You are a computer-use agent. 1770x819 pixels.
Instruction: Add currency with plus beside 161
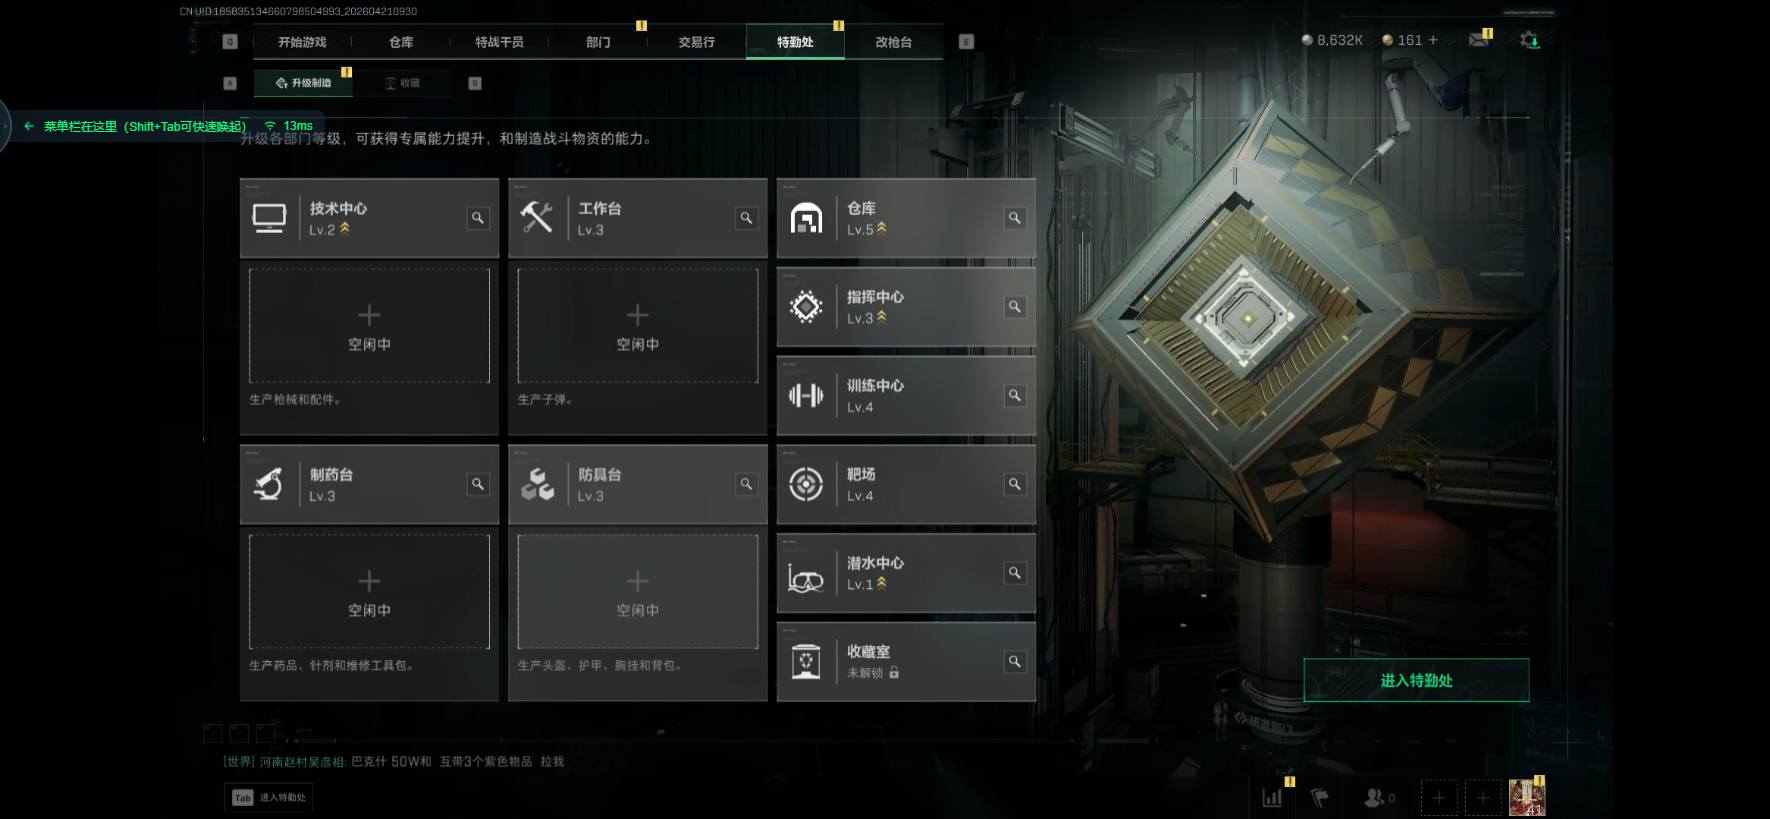[x=1433, y=40]
